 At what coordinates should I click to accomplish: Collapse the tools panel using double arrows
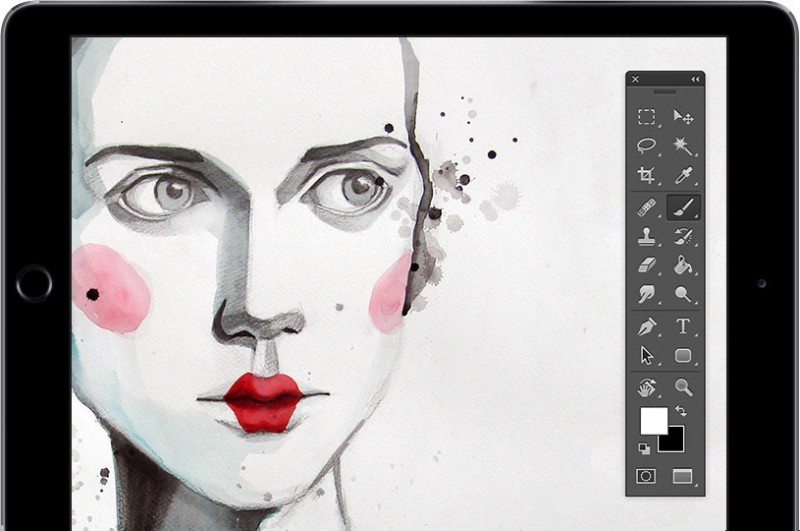click(696, 79)
